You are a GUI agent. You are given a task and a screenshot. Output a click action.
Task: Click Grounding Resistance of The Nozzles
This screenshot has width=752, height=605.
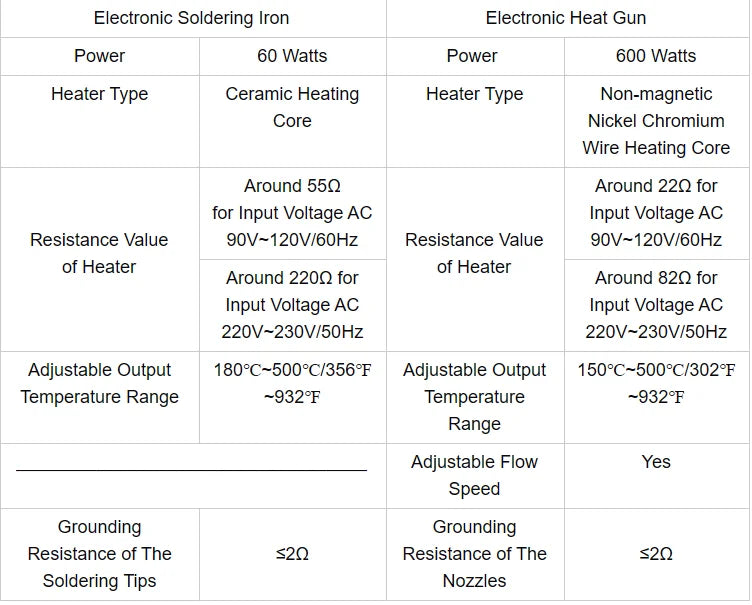475,555
